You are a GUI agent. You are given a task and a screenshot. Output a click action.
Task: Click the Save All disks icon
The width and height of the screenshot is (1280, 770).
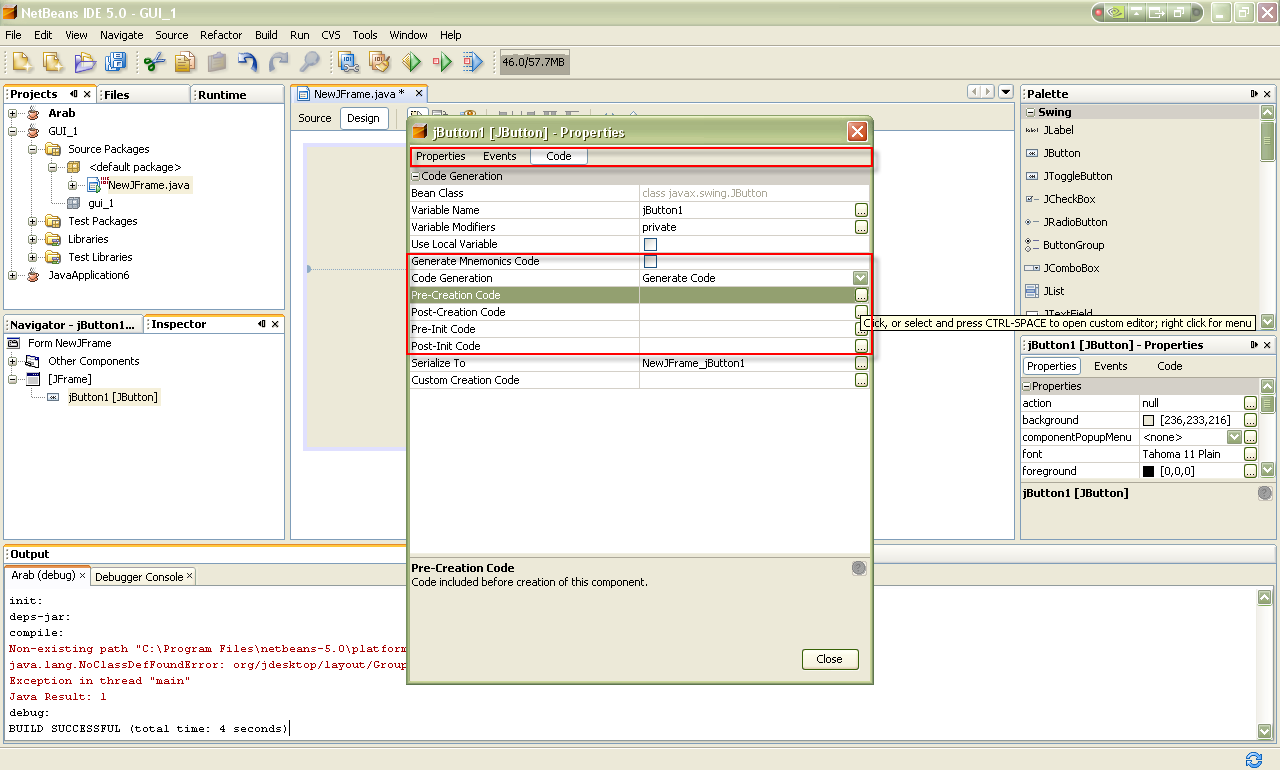116,62
